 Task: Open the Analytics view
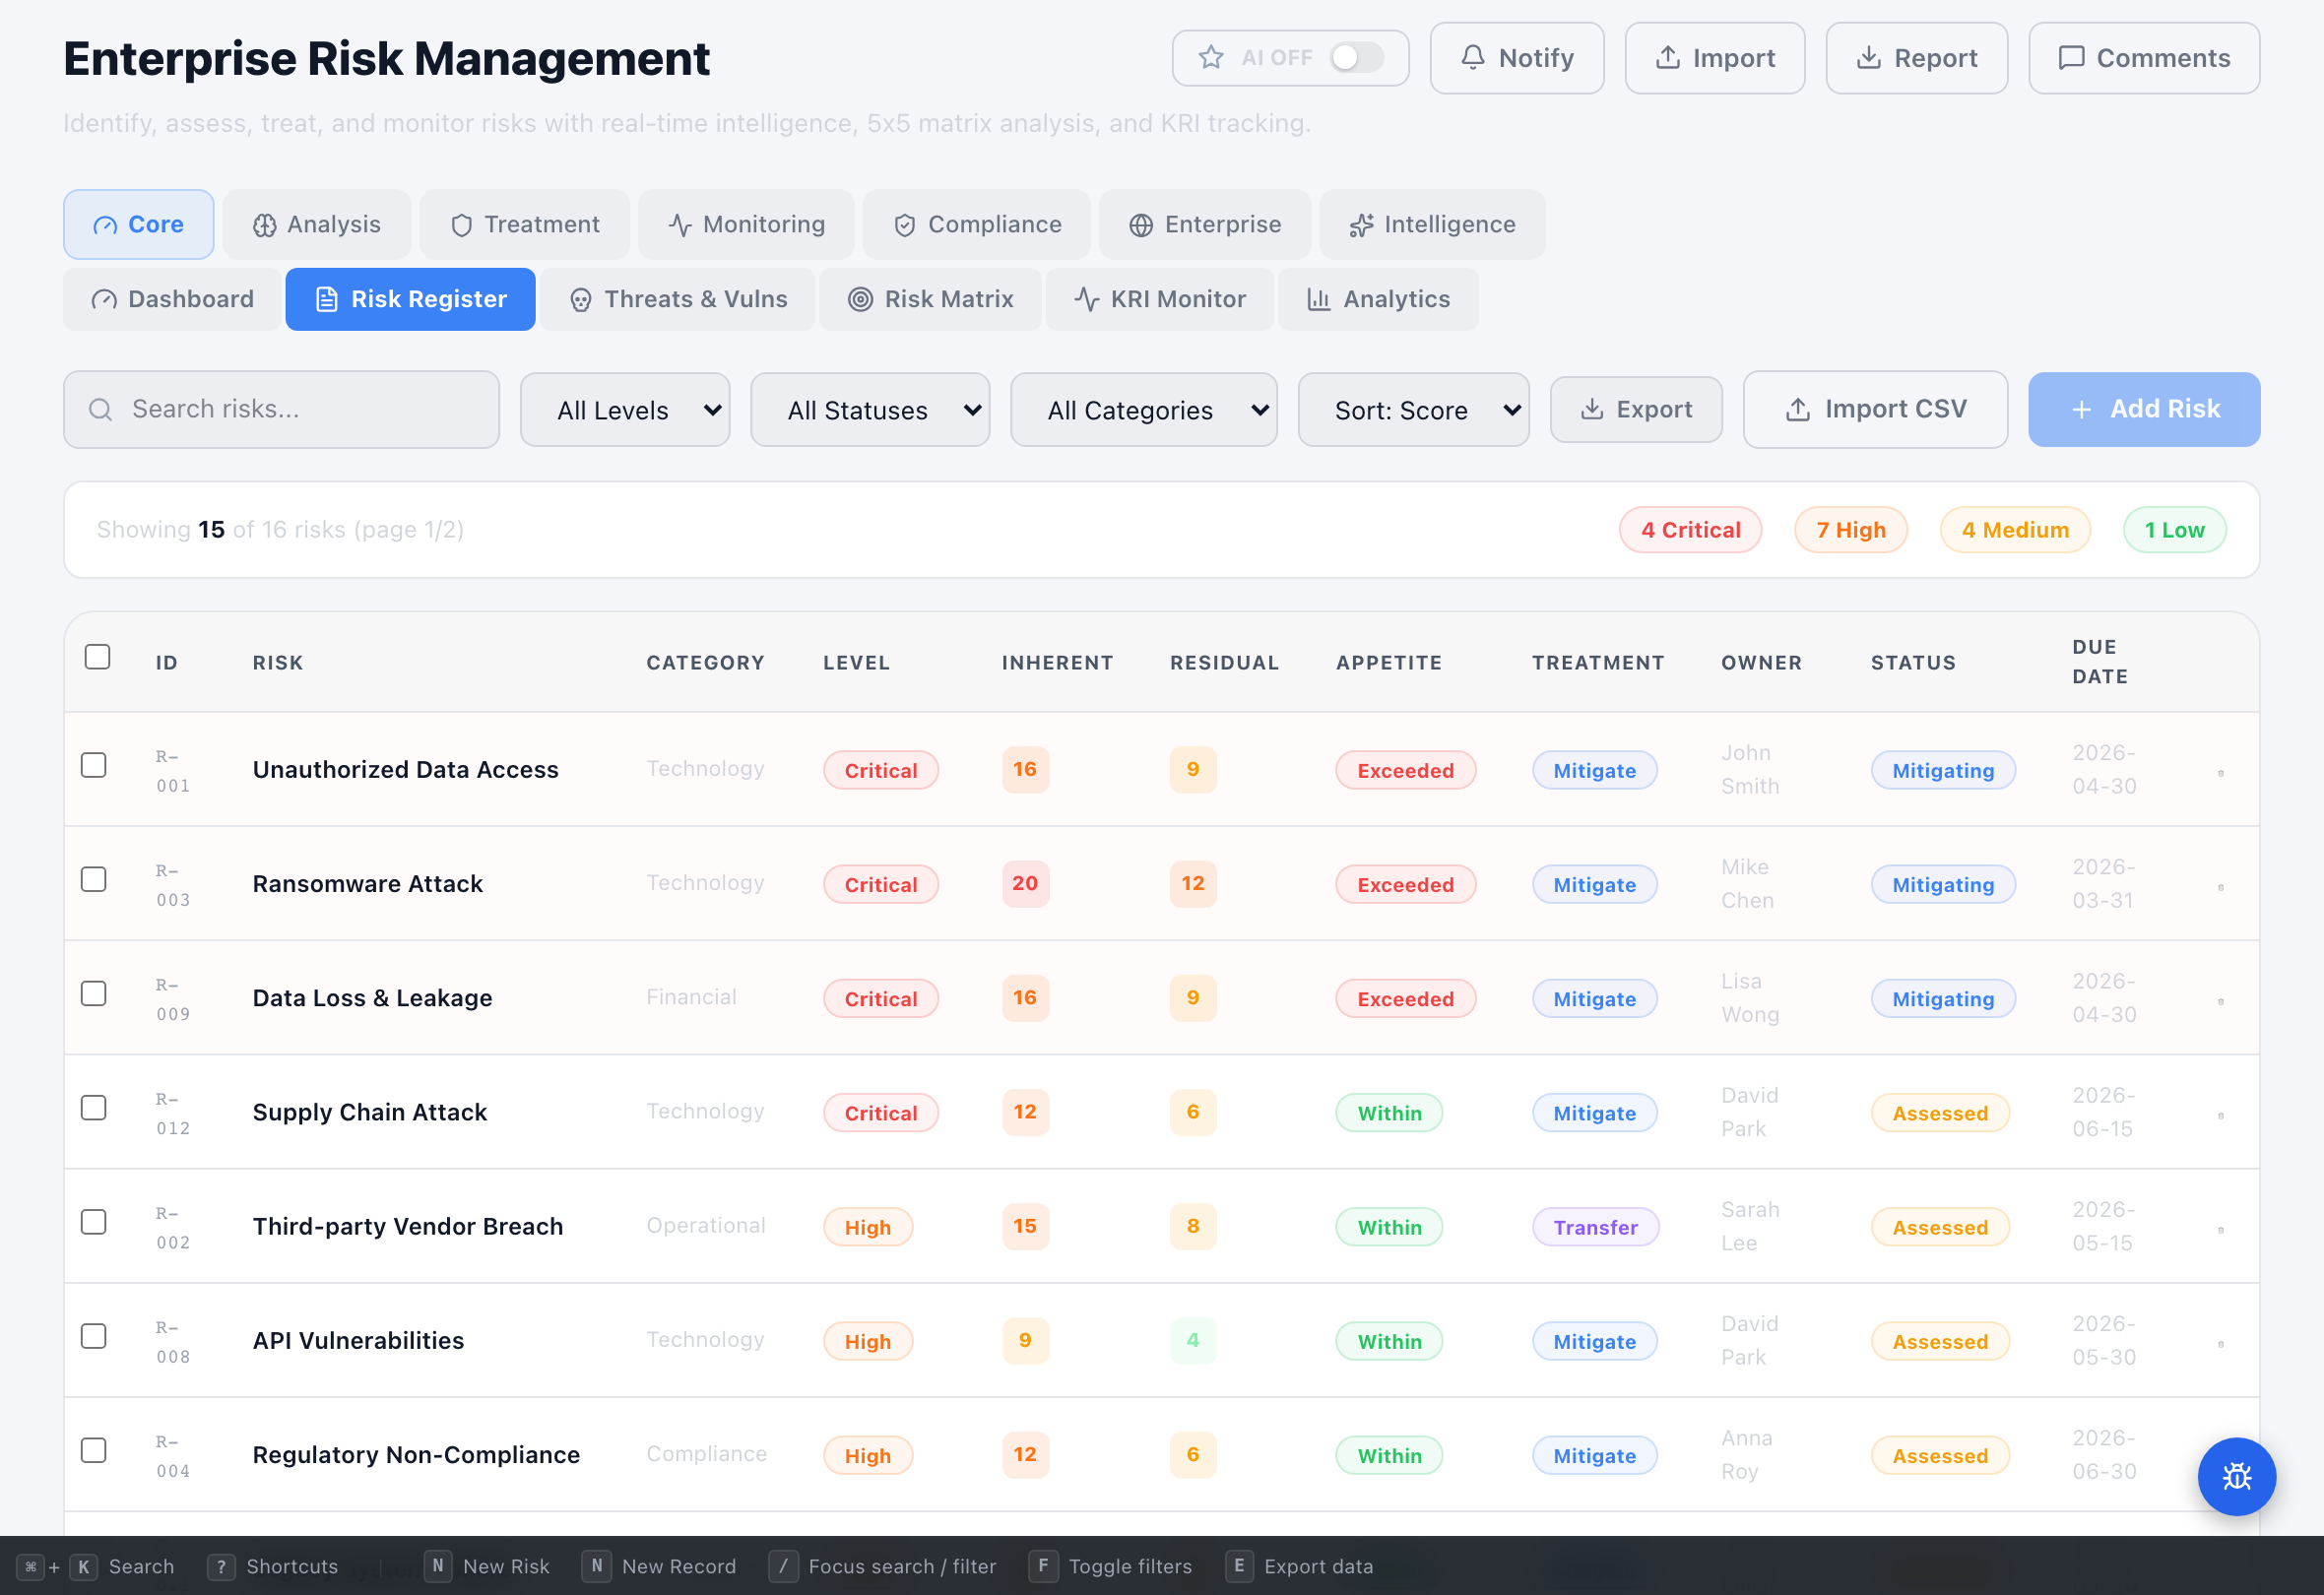pyautogui.click(x=1378, y=298)
